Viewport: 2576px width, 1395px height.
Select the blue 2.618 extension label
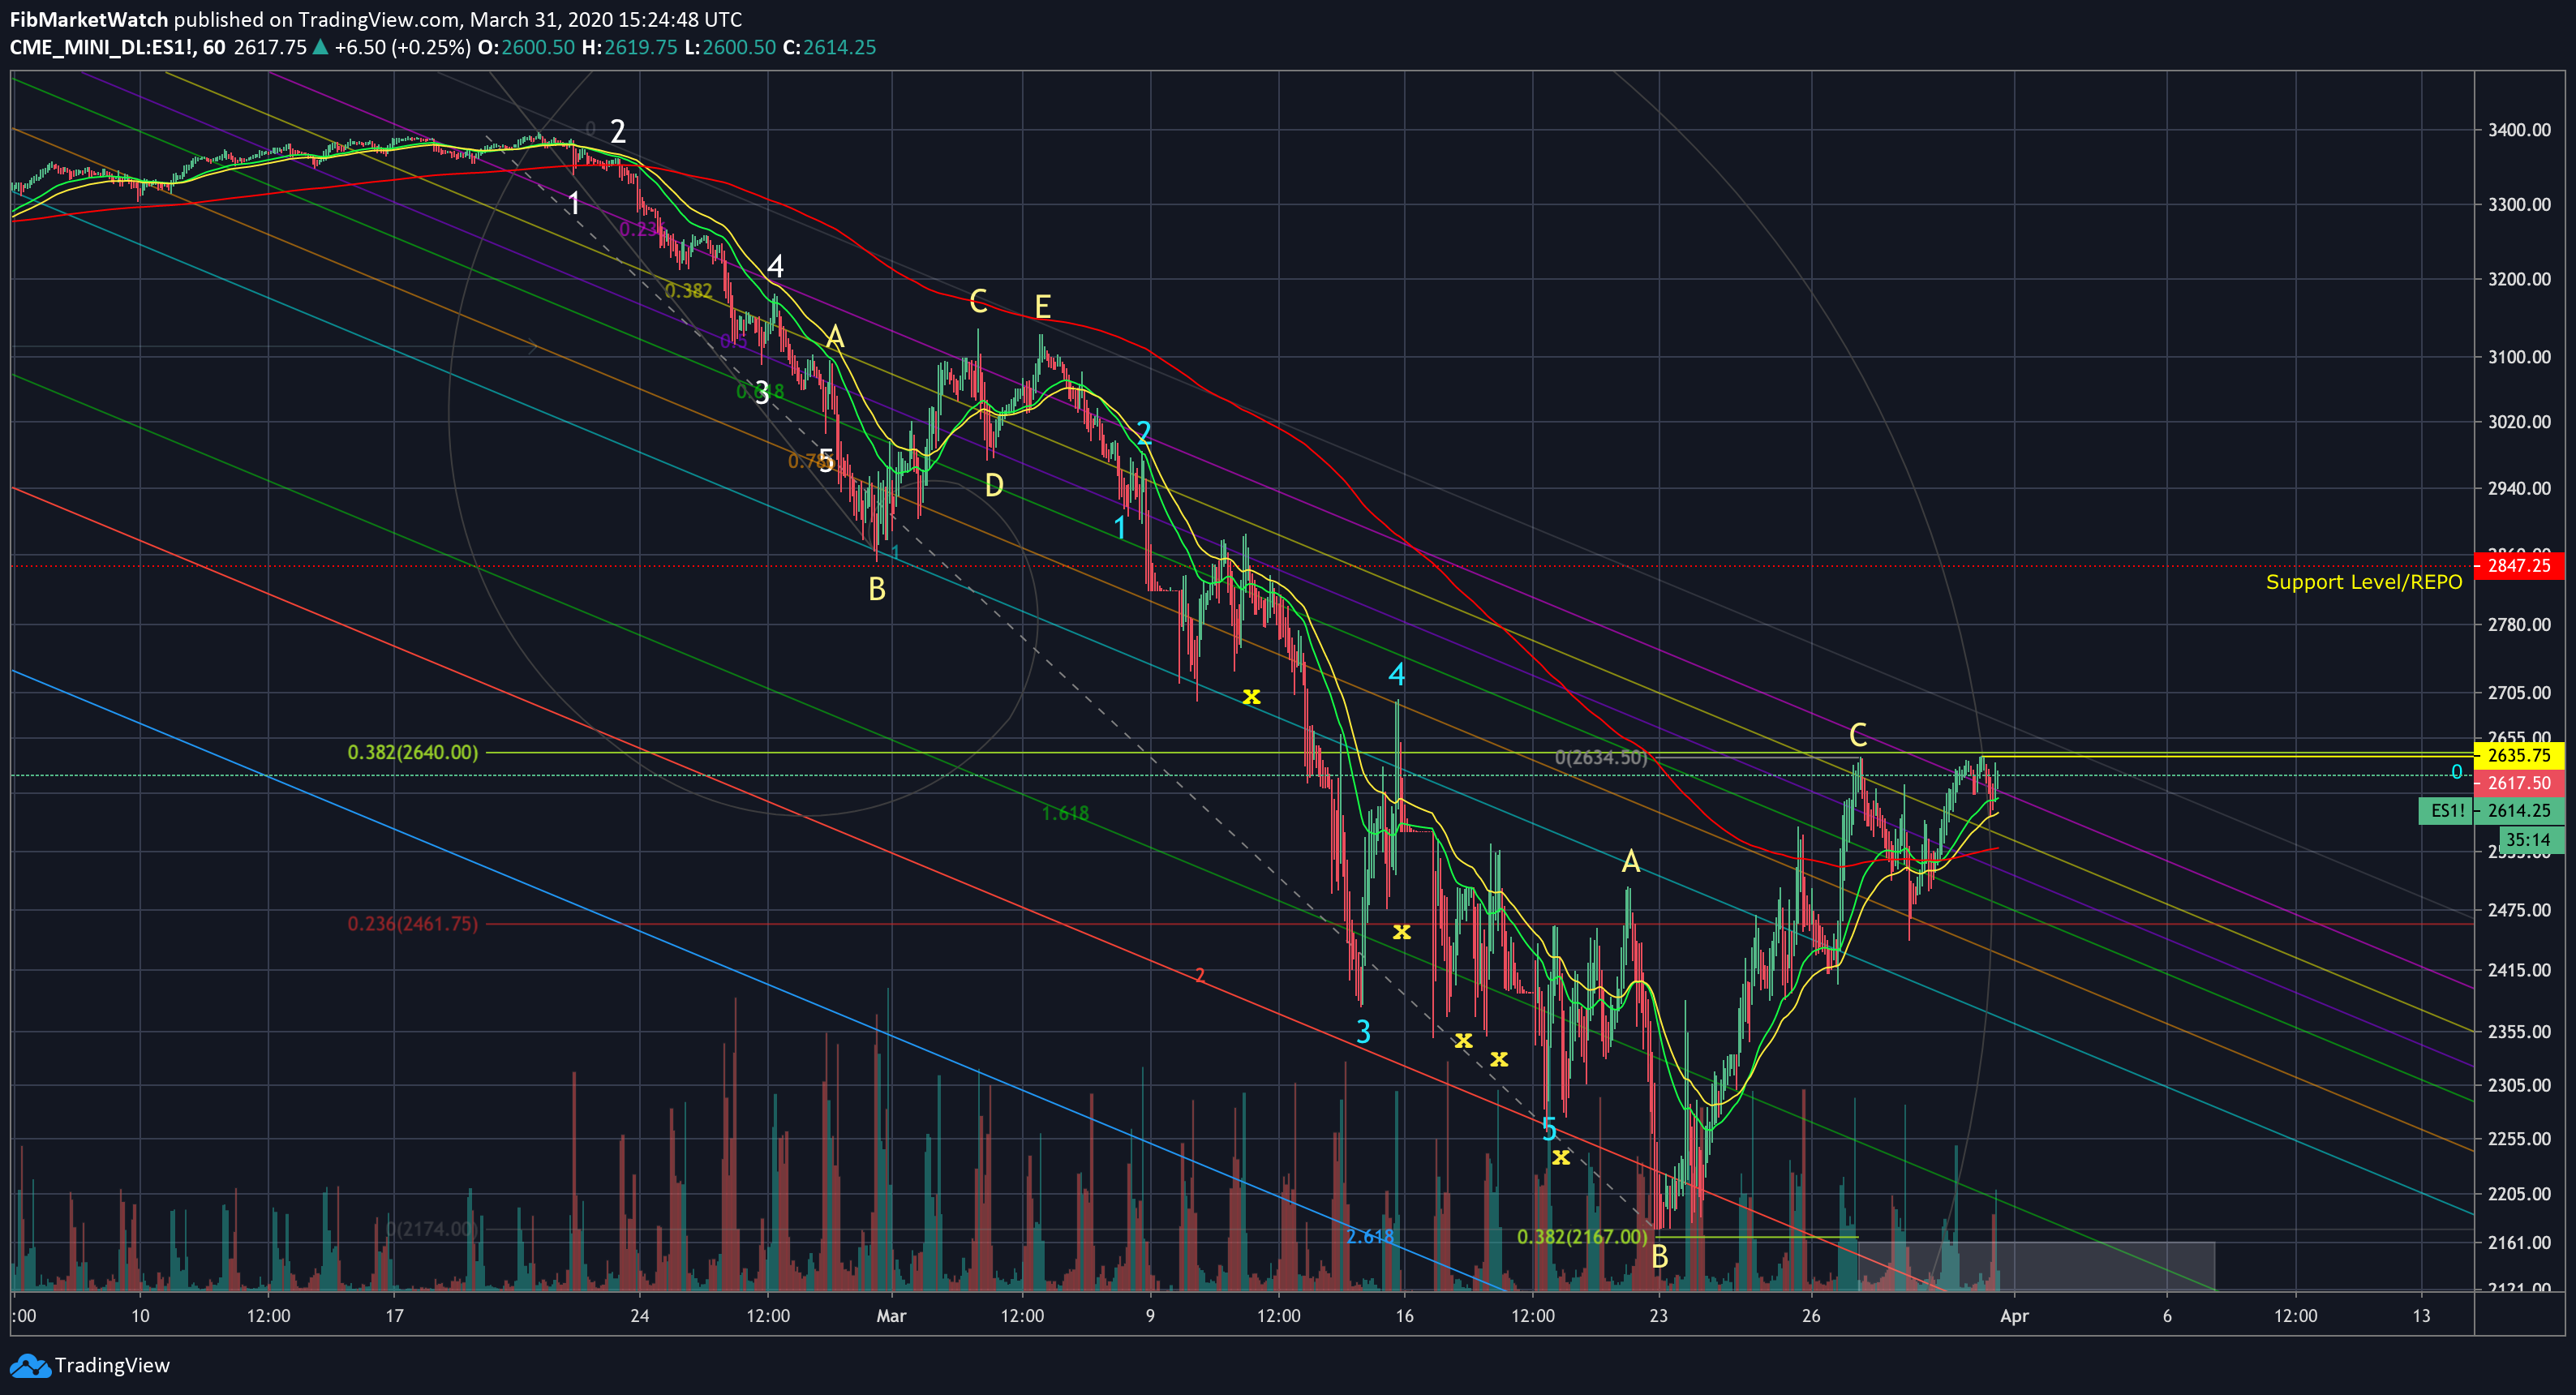(1370, 1236)
